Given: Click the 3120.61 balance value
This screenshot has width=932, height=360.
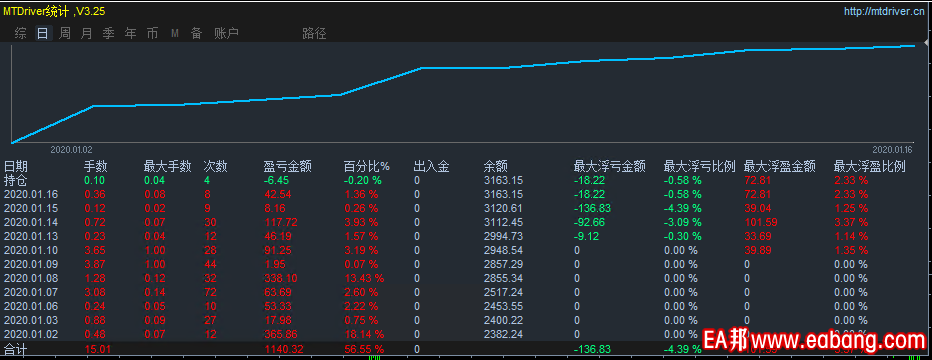Looking at the screenshot, I should click(x=503, y=208).
